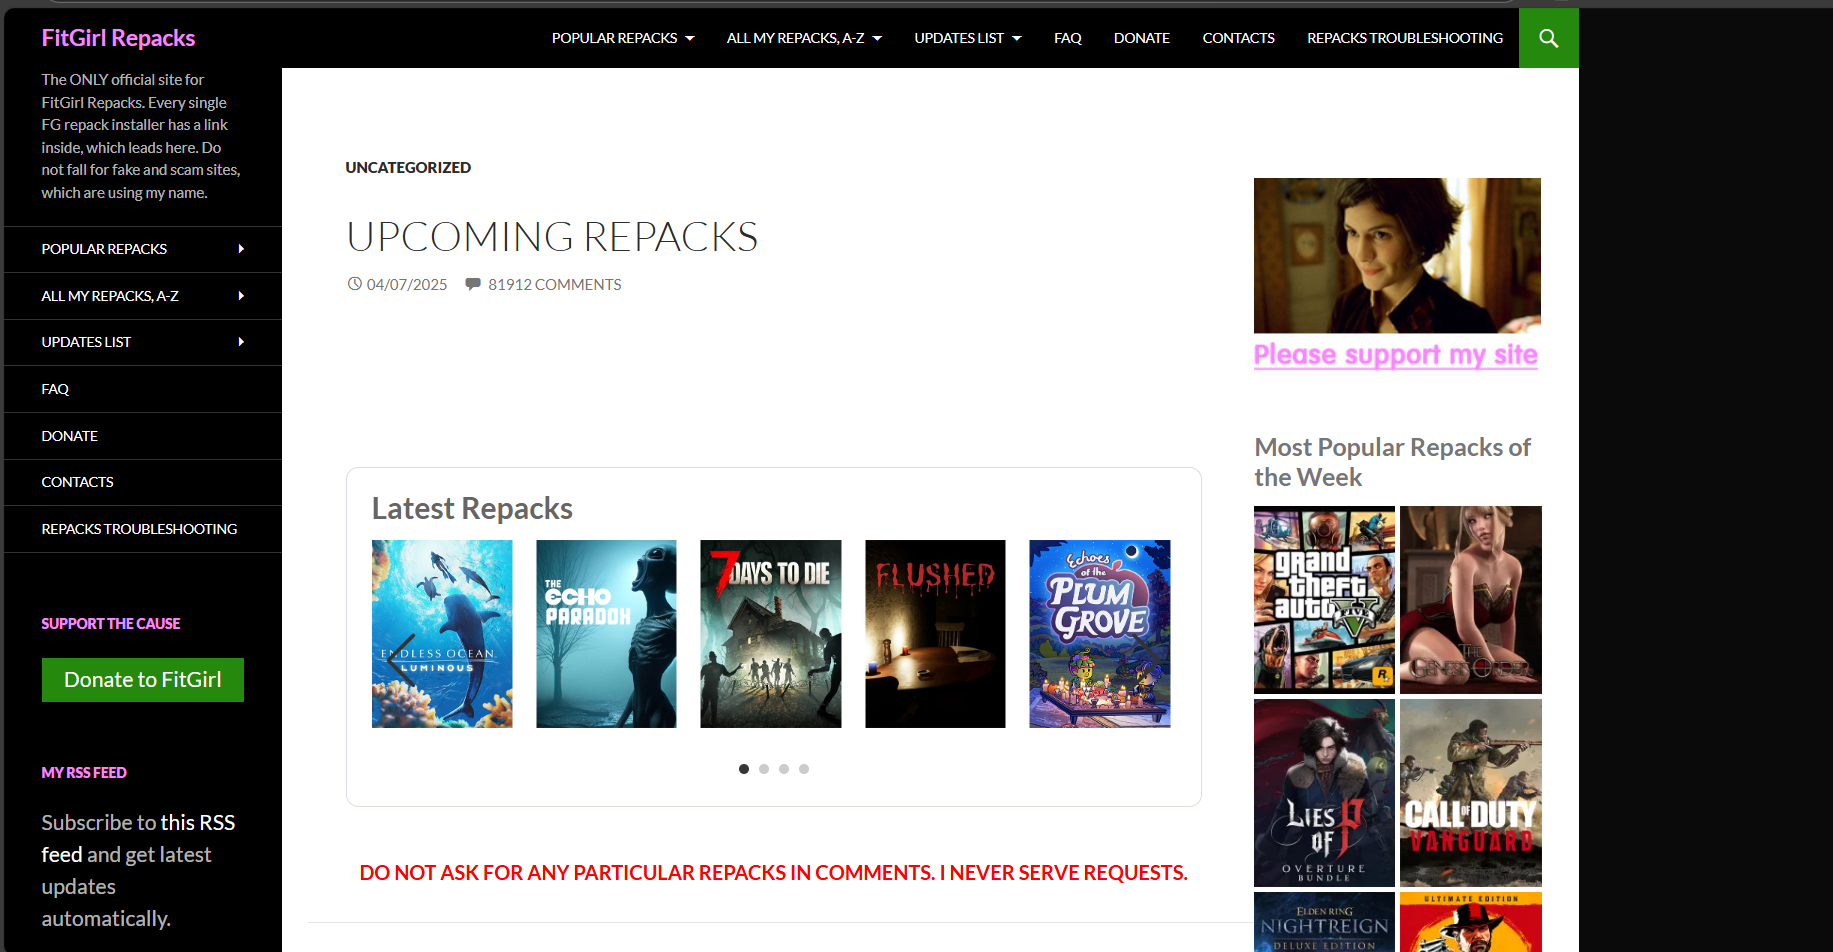Click the Upcoming Repacks post title
Image resolution: width=1833 pixels, height=952 pixels.
point(552,237)
